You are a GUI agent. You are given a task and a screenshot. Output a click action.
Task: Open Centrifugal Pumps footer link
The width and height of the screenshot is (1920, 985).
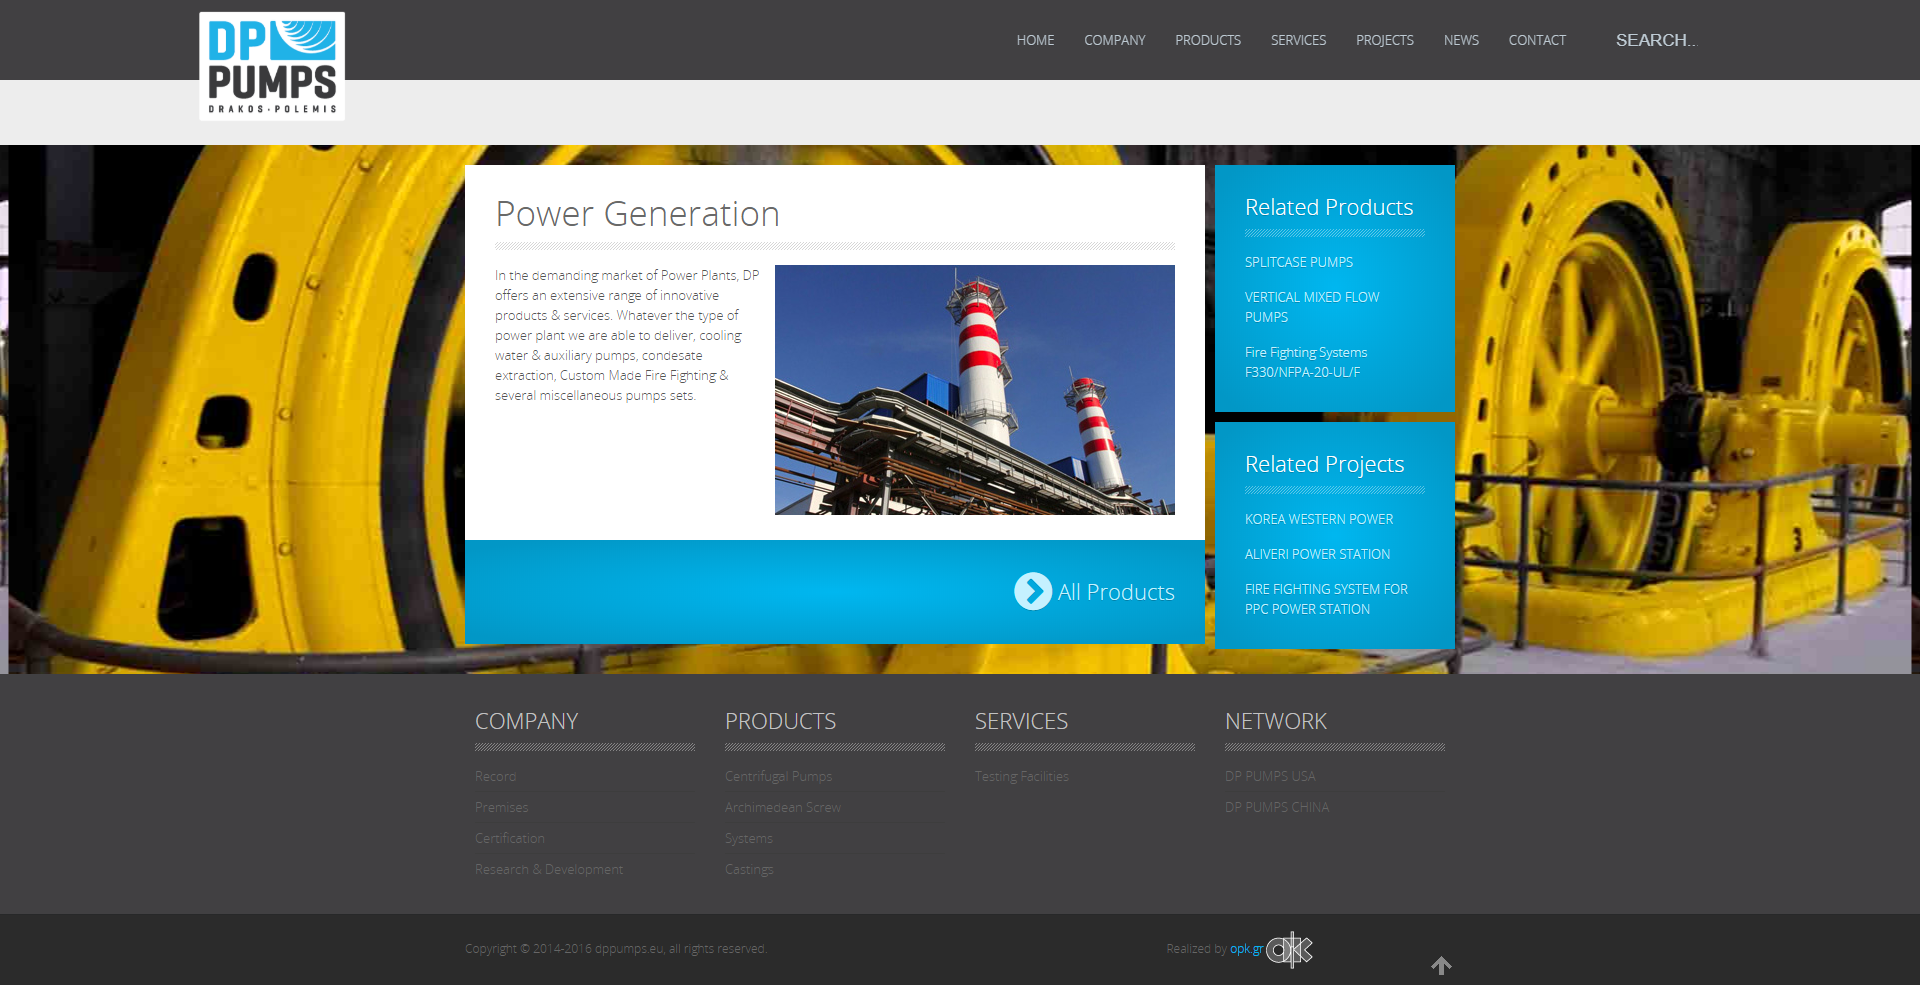pos(778,776)
